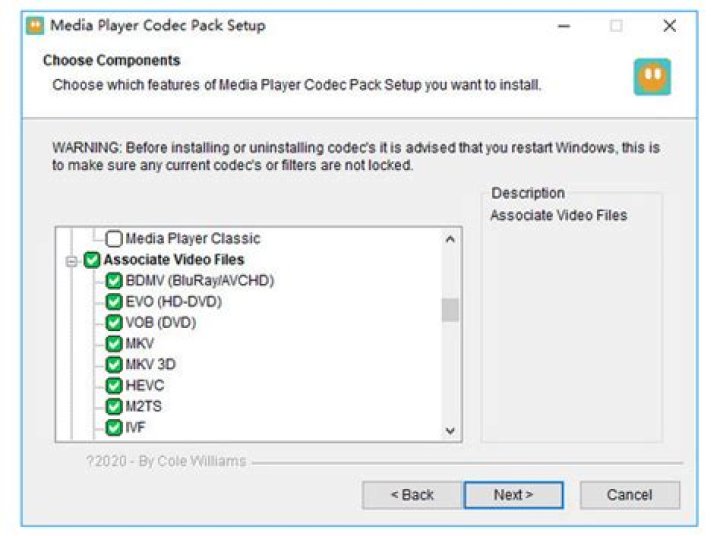Uncheck the IVF checkbox

point(114,428)
